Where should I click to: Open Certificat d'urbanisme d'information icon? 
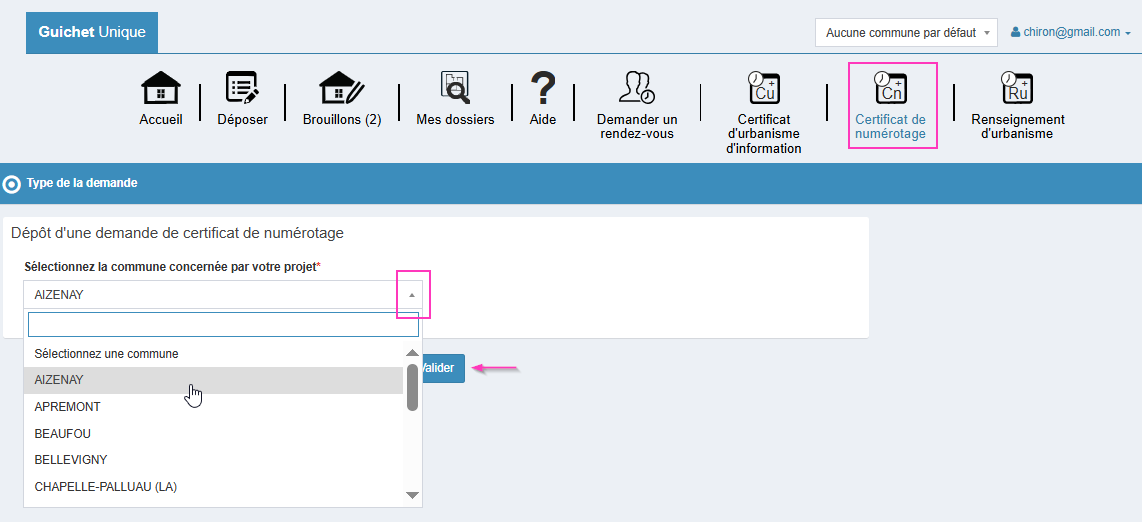(764, 88)
